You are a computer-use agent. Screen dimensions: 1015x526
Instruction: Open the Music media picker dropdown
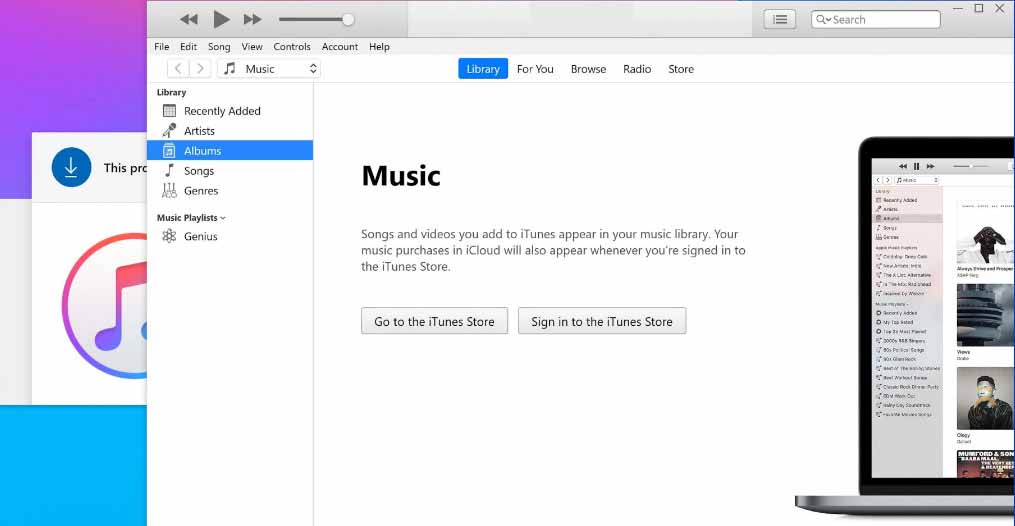tap(269, 69)
